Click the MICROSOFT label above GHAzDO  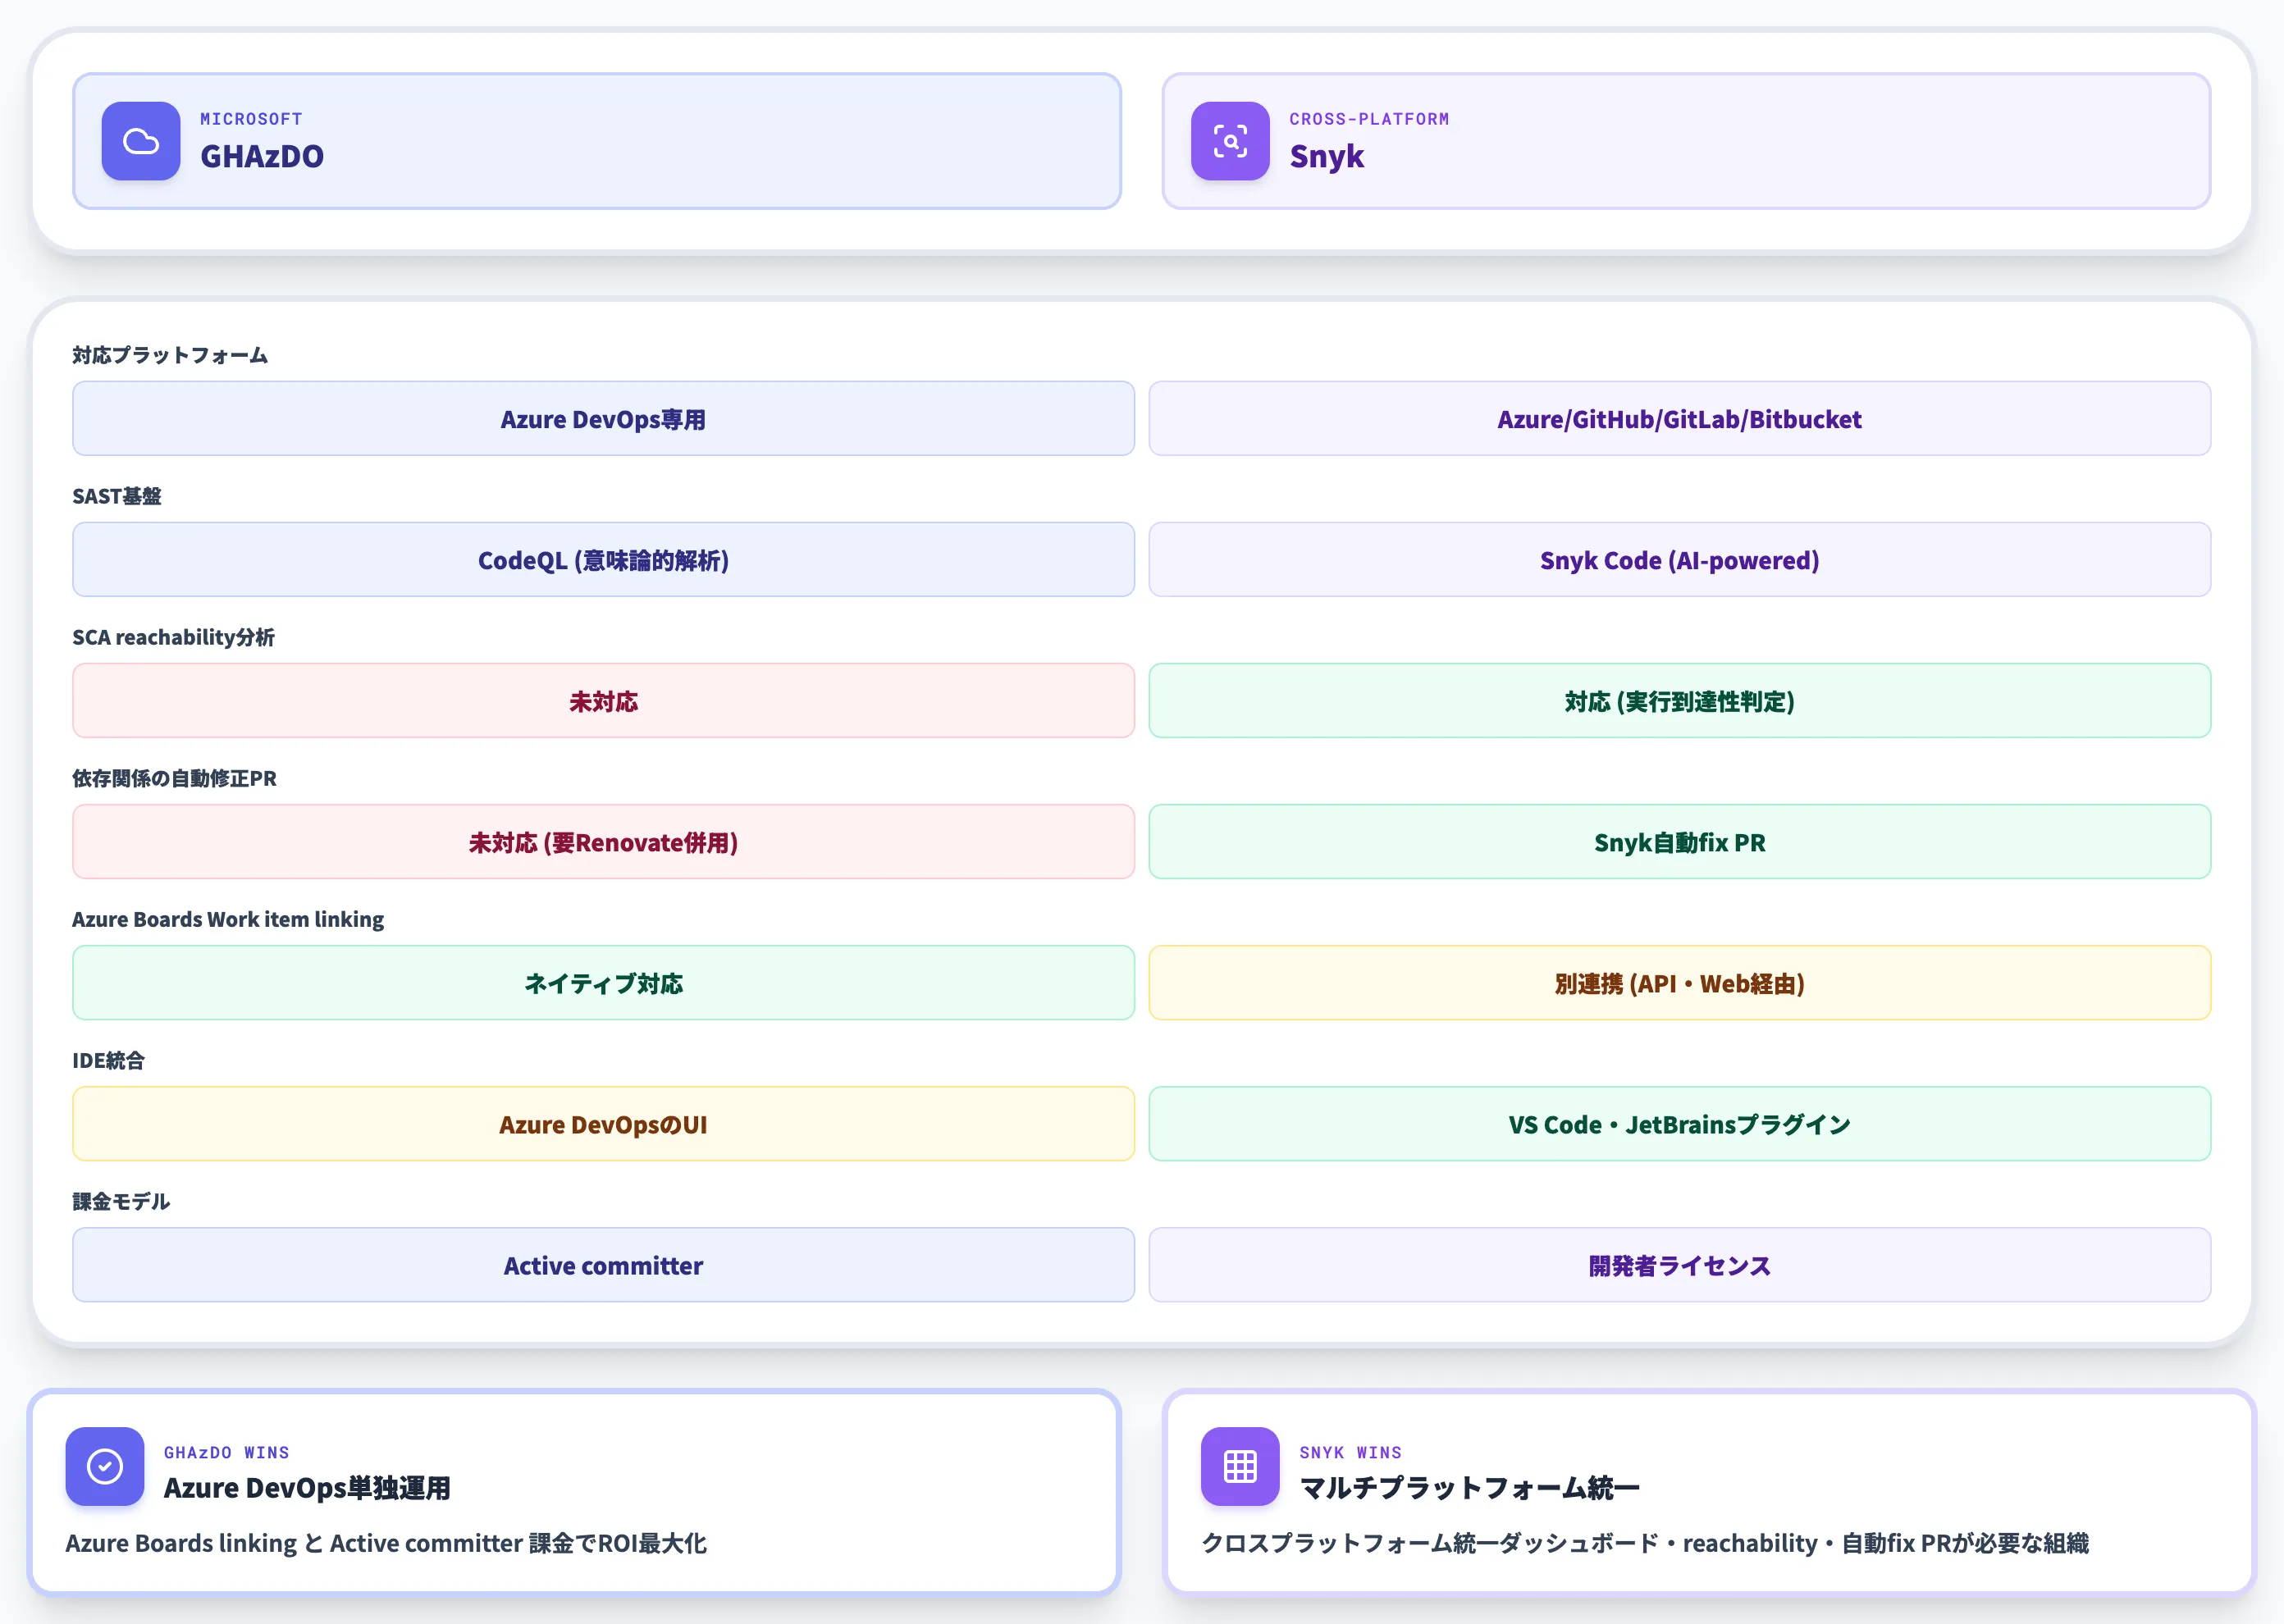pos(251,119)
